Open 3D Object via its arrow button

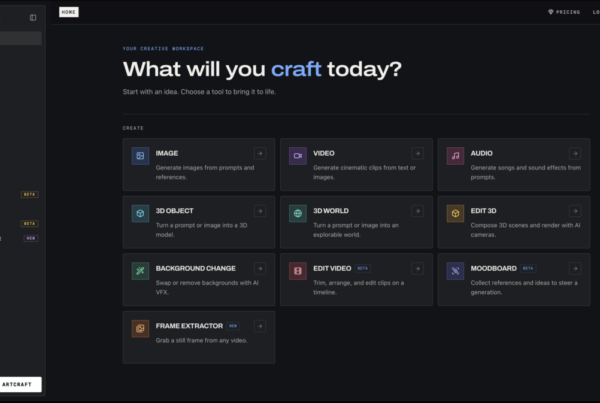[x=260, y=211]
